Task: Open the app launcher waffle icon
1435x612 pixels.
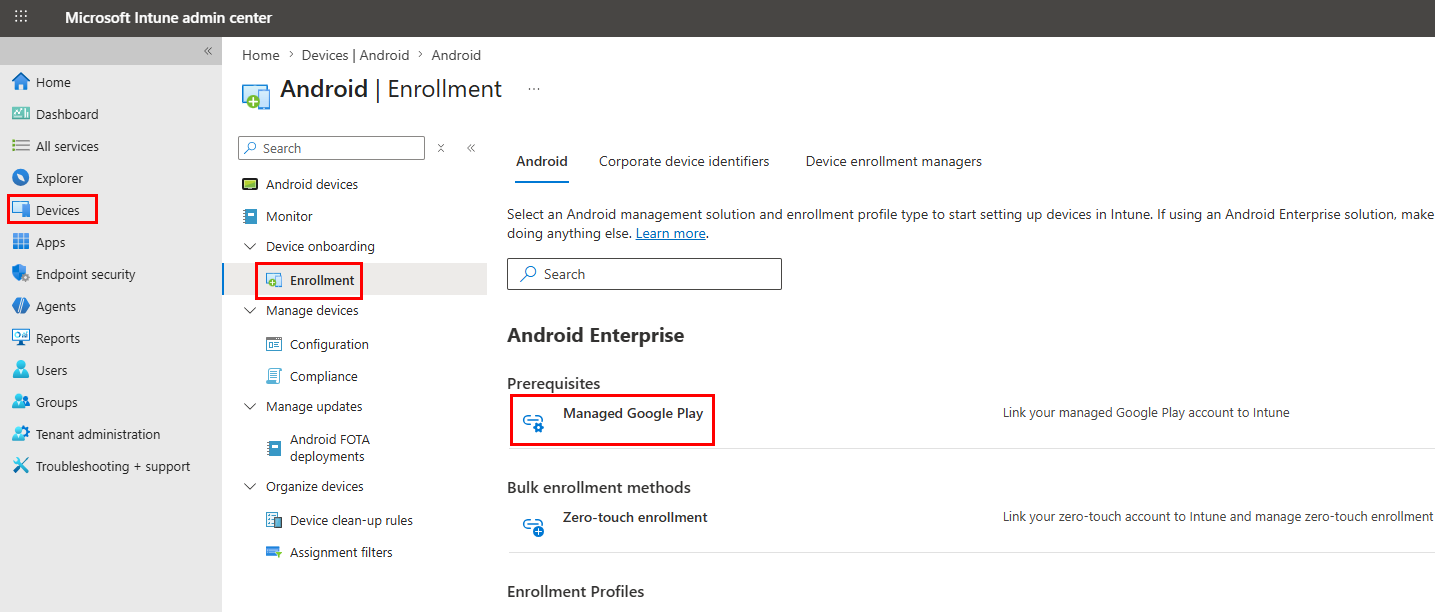Action: click(x=21, y=17)
